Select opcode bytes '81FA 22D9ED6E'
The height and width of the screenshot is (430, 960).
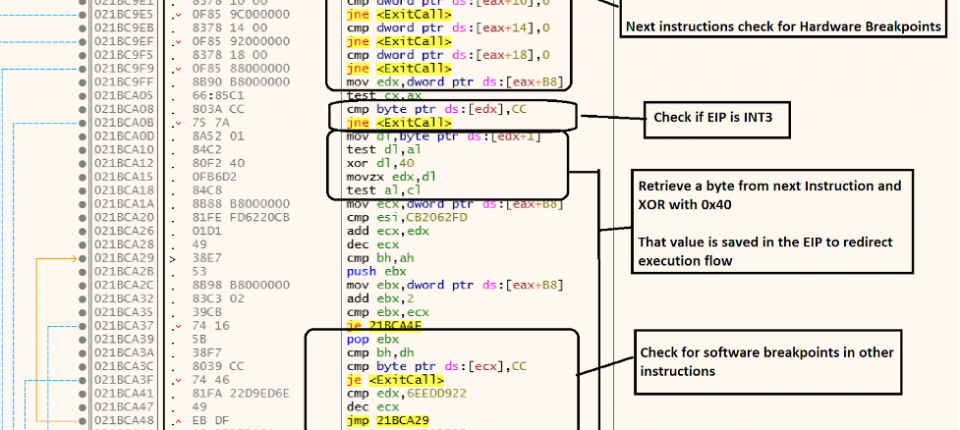[x=239, y=393]
